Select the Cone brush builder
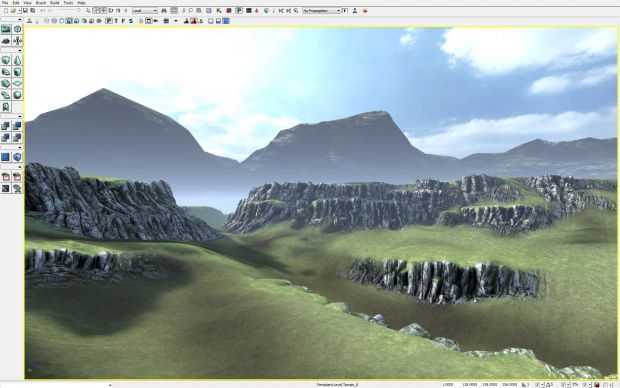The image size is (620, 388). (x=17, y=60)
